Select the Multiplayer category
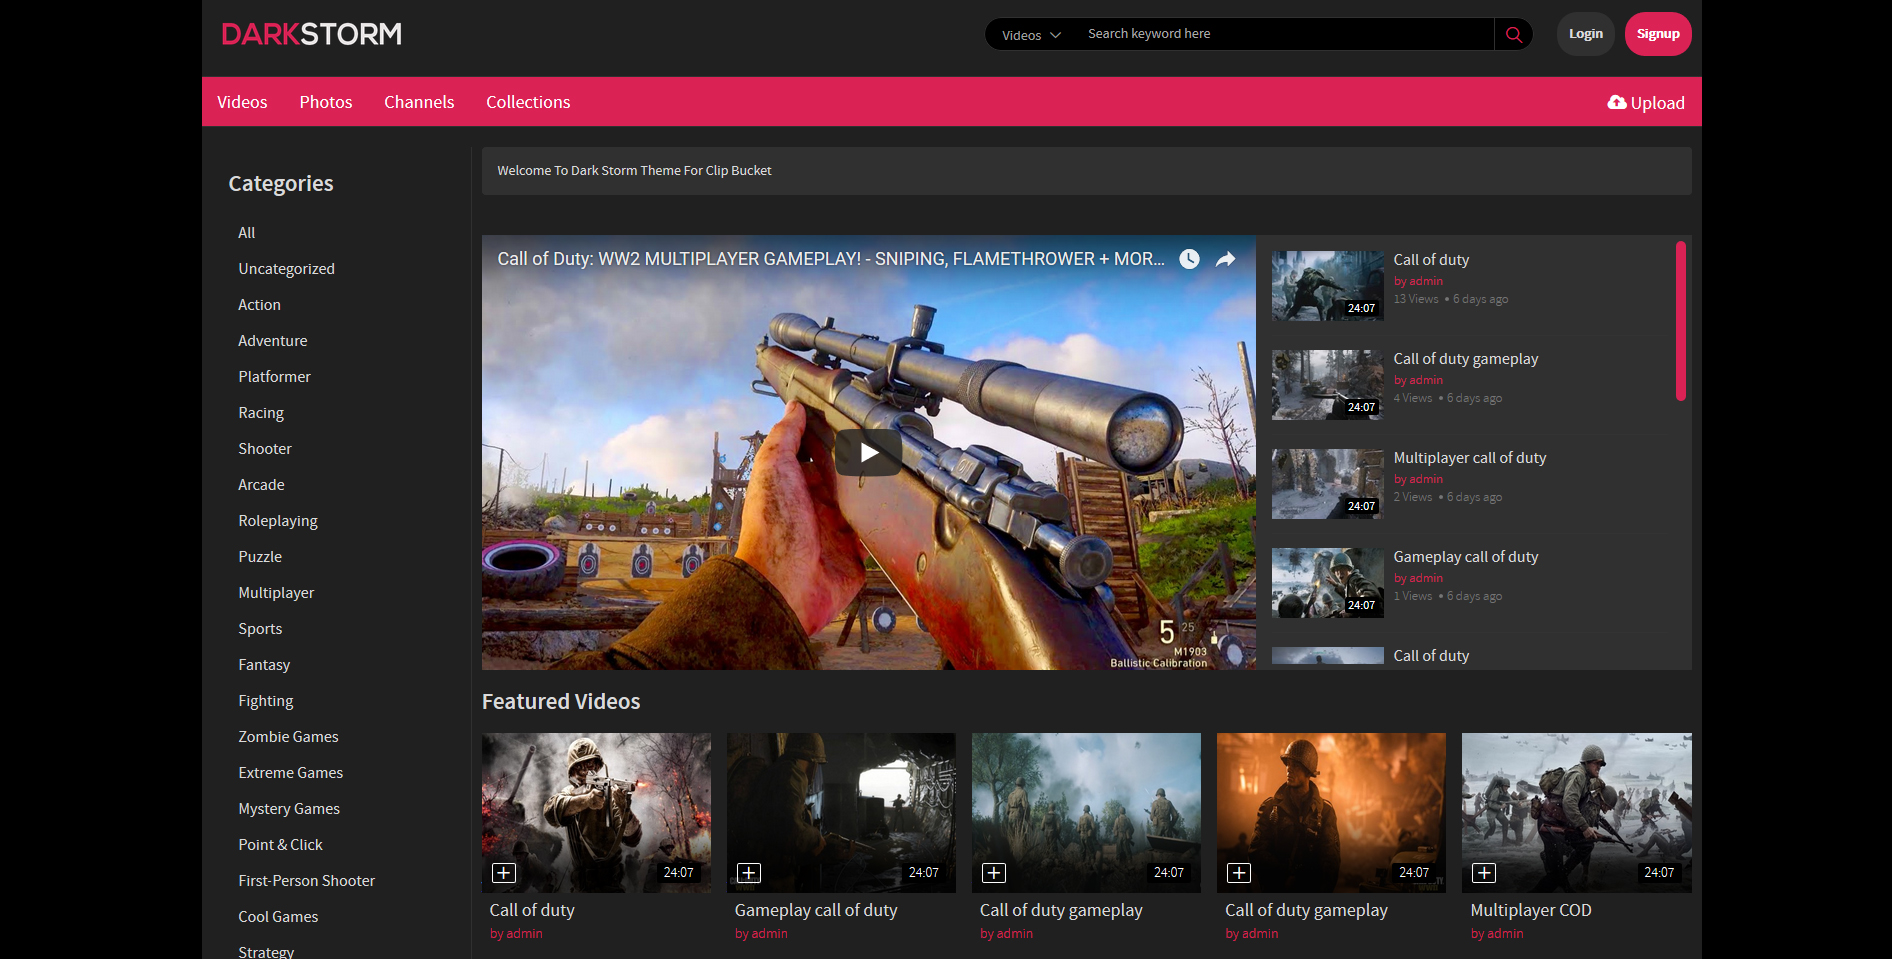This screenshot has width=1892, height=959. point(276,593)
